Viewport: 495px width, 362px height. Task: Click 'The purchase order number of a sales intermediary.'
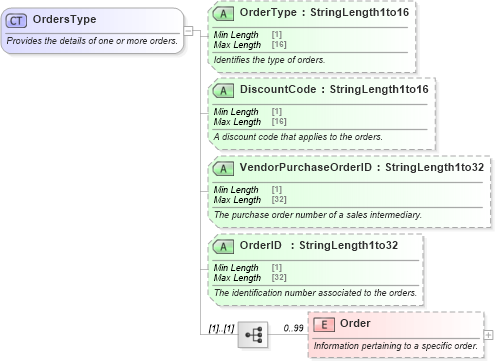[x=318, y=215]
